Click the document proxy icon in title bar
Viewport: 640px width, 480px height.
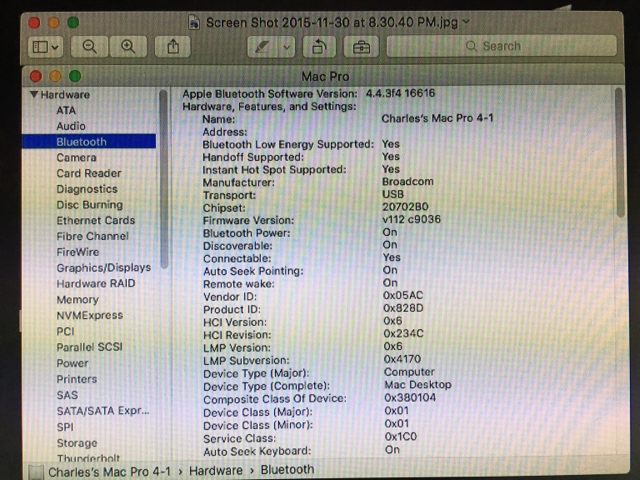(x=194, y=22)
